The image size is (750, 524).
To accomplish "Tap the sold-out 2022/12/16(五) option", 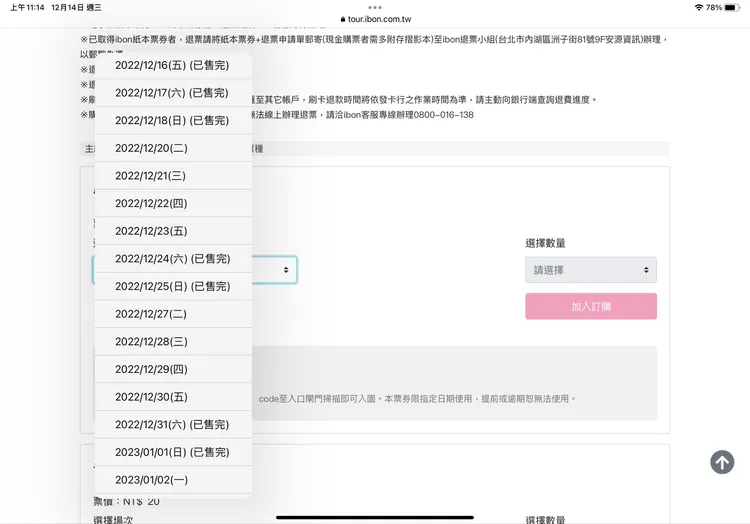I will coord(172,65).
